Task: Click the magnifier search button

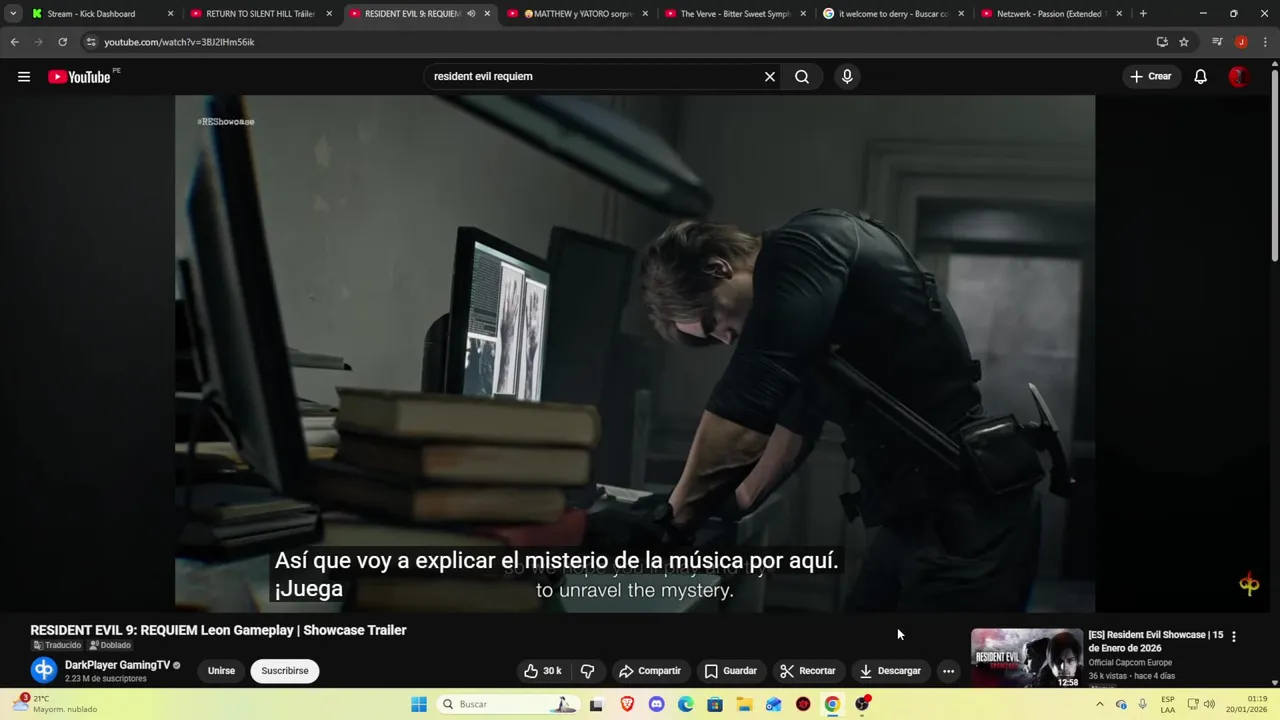Action: 802,76
